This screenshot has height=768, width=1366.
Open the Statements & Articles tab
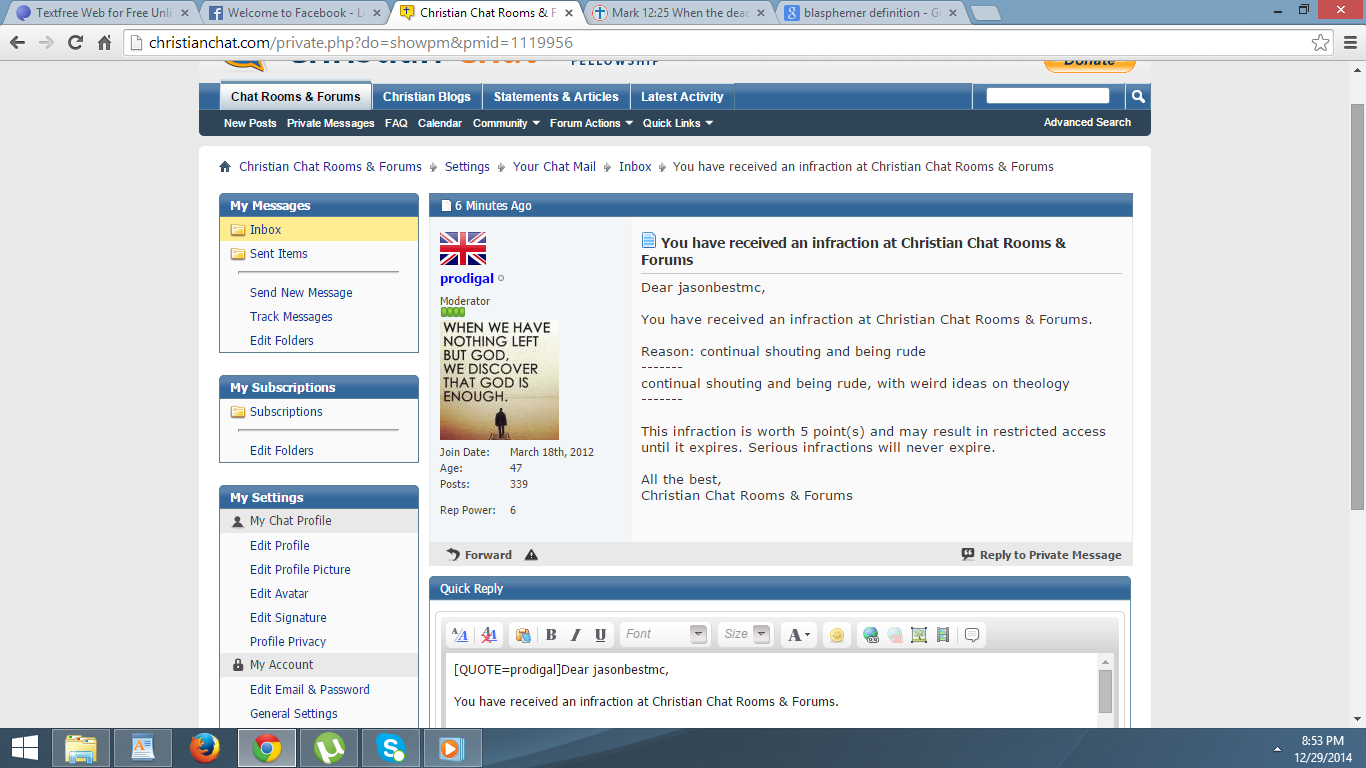click(556, 97)
